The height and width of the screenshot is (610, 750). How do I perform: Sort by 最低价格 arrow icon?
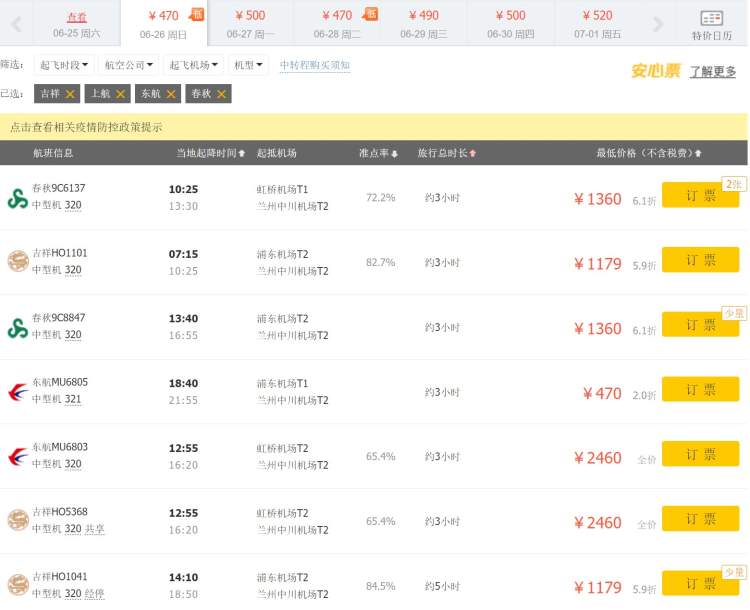(x=698, y=153)
